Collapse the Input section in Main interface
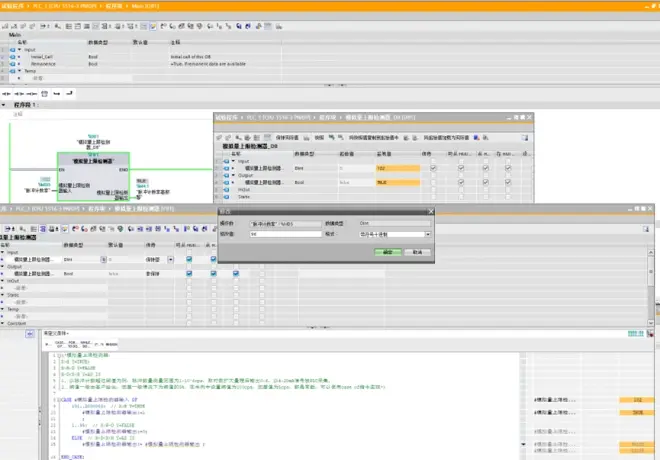 point(19,49)
